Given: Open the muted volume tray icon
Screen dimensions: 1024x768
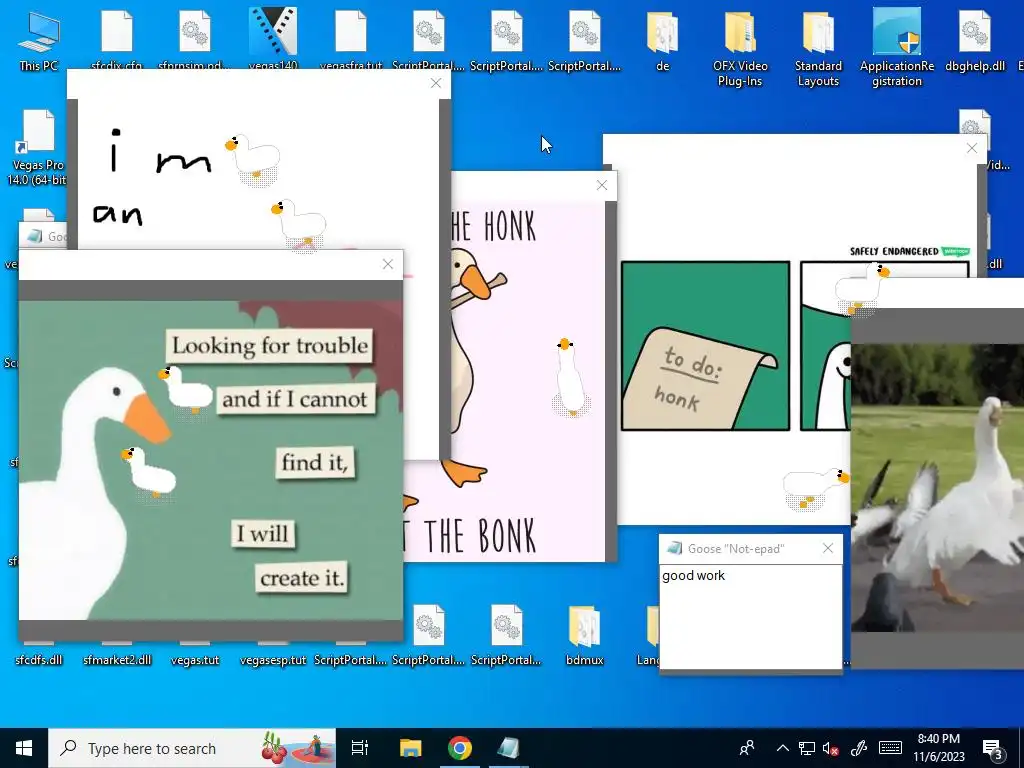Looking at the screenshot, I should pyautogui.click(x=831, y=748).
